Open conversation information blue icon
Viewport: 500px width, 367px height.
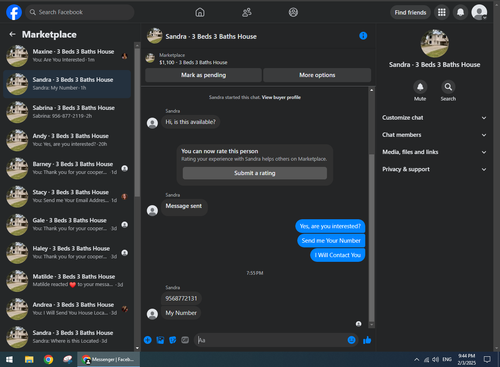[x=363, y=36]
